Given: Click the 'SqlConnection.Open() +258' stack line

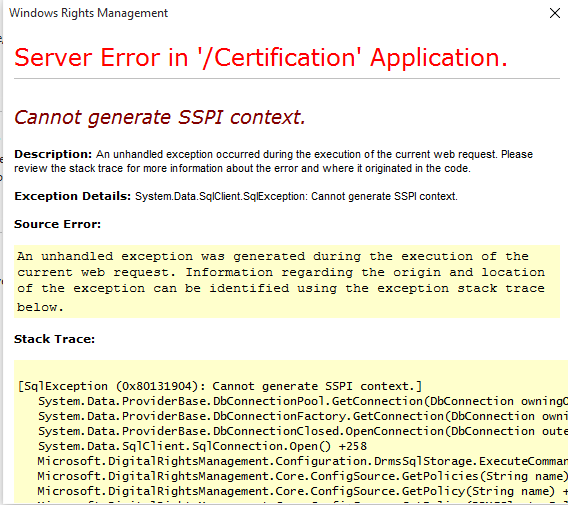Looking at the screenshot, I should [x=202, y=446].
